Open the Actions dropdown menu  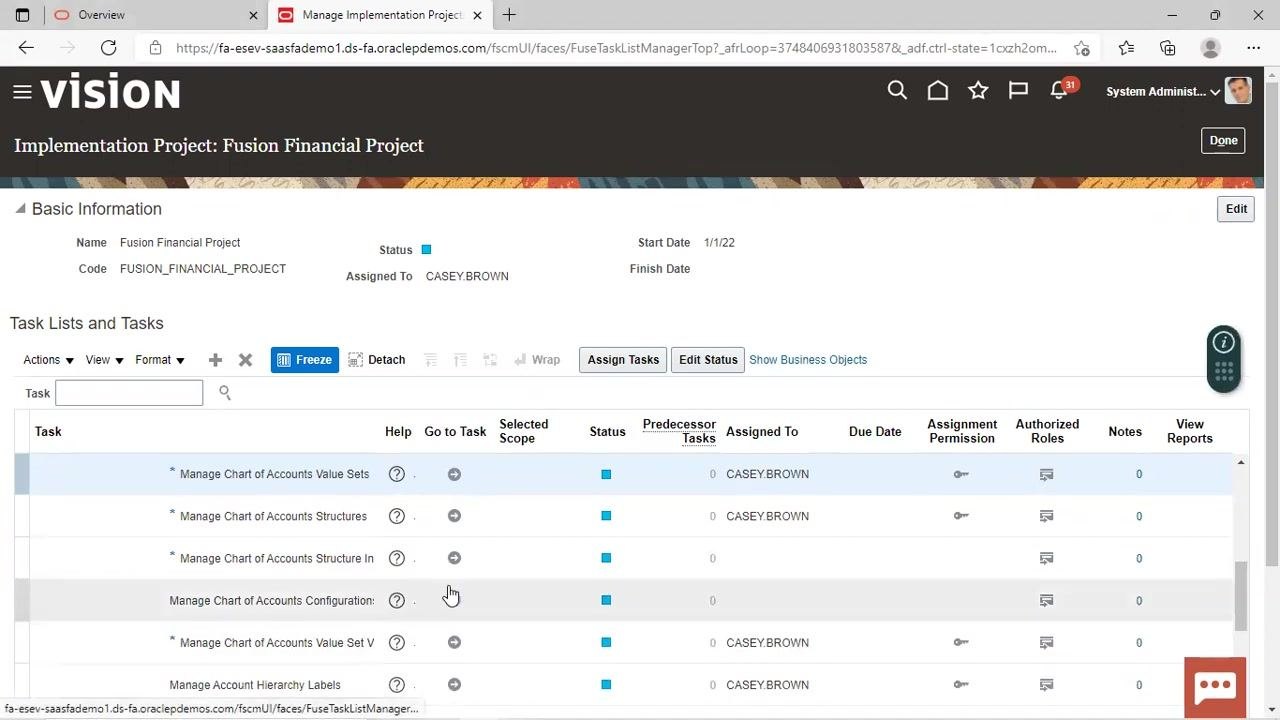coord(48,360)
